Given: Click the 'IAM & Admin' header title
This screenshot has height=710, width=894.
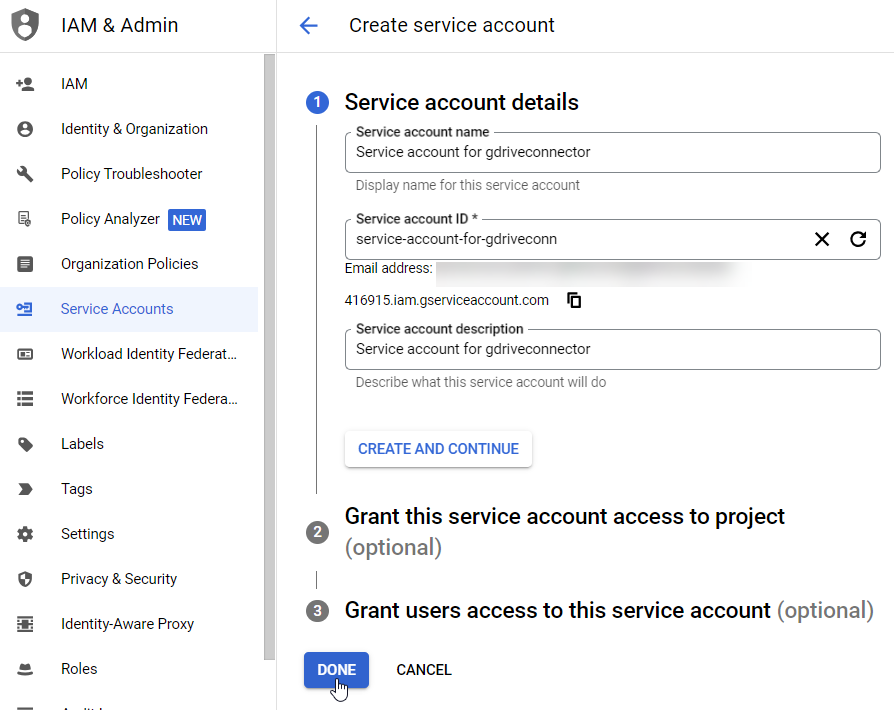Looking at the screenshot, I should [120, 25].
